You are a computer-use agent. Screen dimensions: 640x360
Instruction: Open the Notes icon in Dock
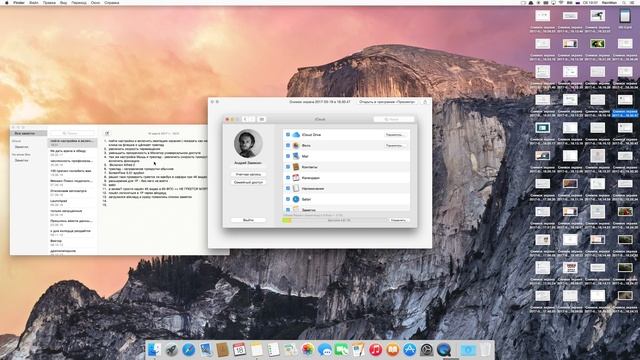pos(257,349)
